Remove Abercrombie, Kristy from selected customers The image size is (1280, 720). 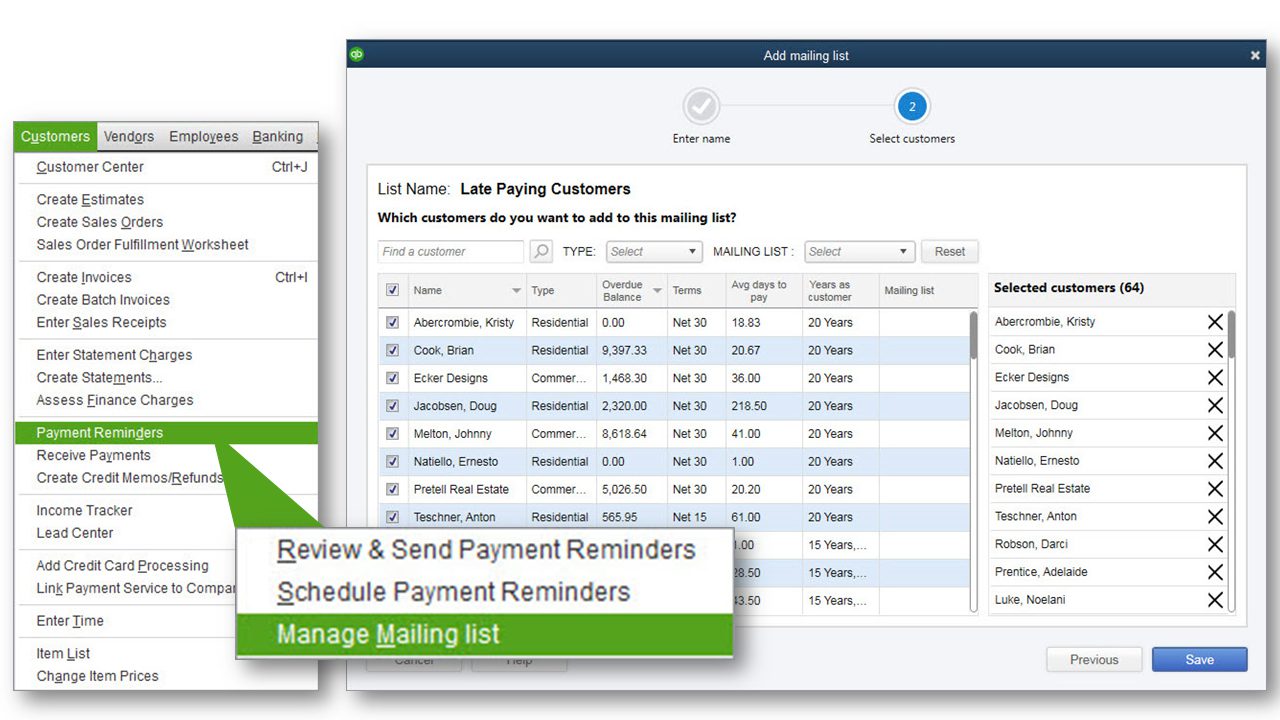(1215, 322)
